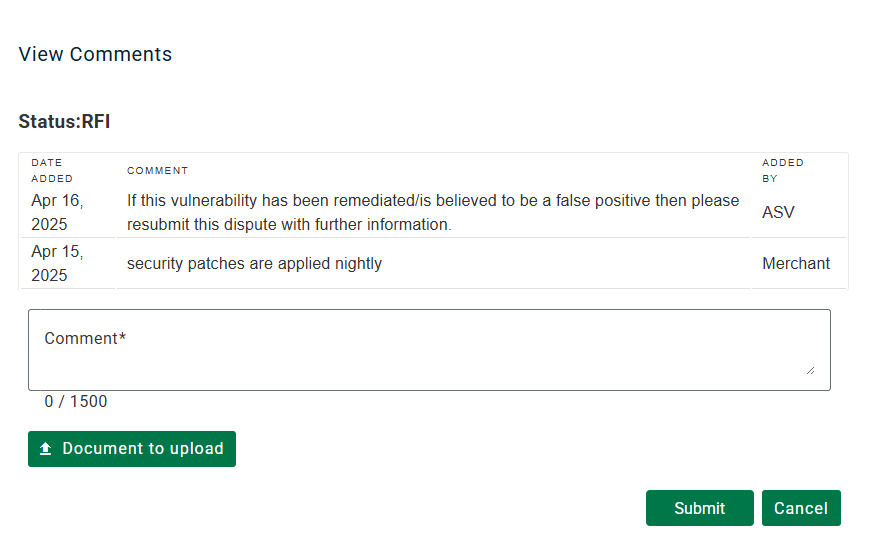This screenshot has width=872, height=555.
Task: Click the required asterisk beside Comment
Action: click(123, 337)
